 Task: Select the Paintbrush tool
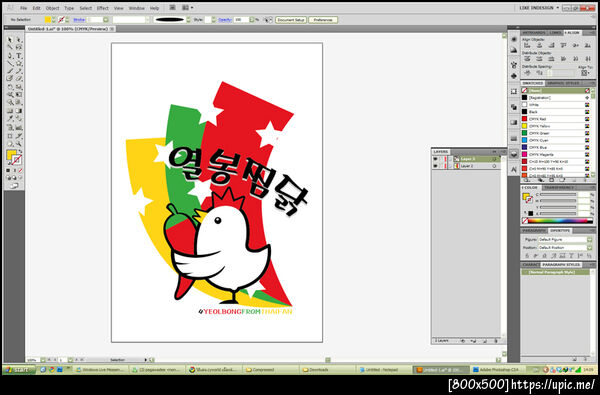pos(10,71)
